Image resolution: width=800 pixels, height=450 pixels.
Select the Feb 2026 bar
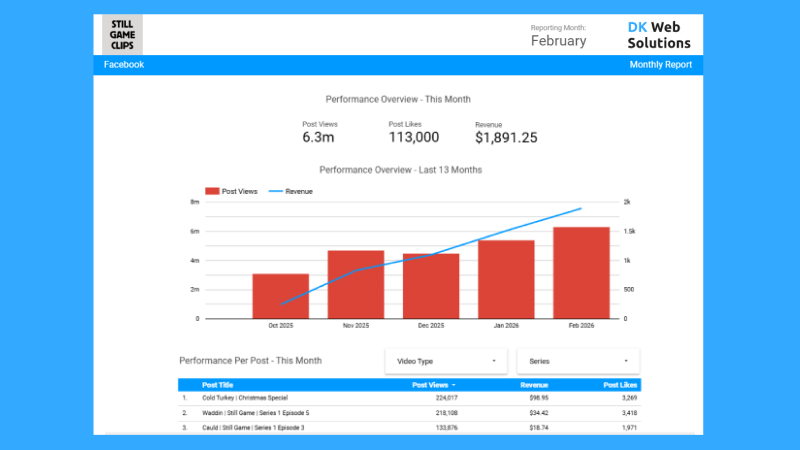(581, 273)
